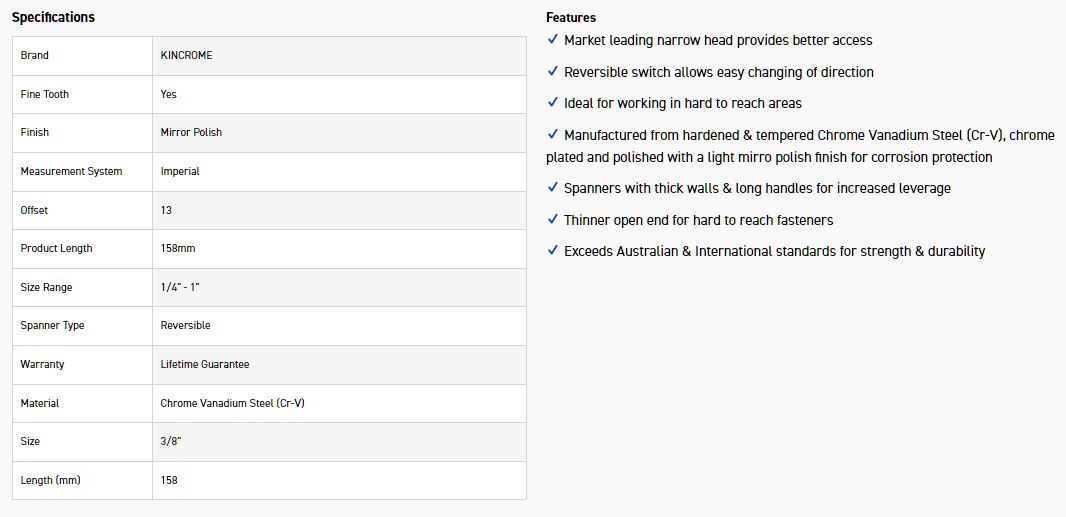This screenshot has height=517, width=1066.
Task: Click the Chrome Vanadium Steel (Cr-V) material cell
Action: [x=232, y=403]
